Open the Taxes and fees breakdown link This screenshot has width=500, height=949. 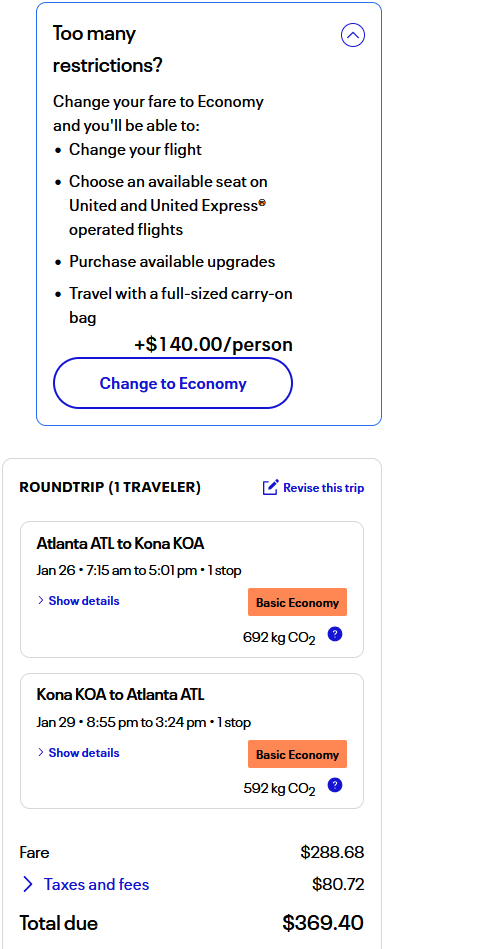(x=96, y=884)
